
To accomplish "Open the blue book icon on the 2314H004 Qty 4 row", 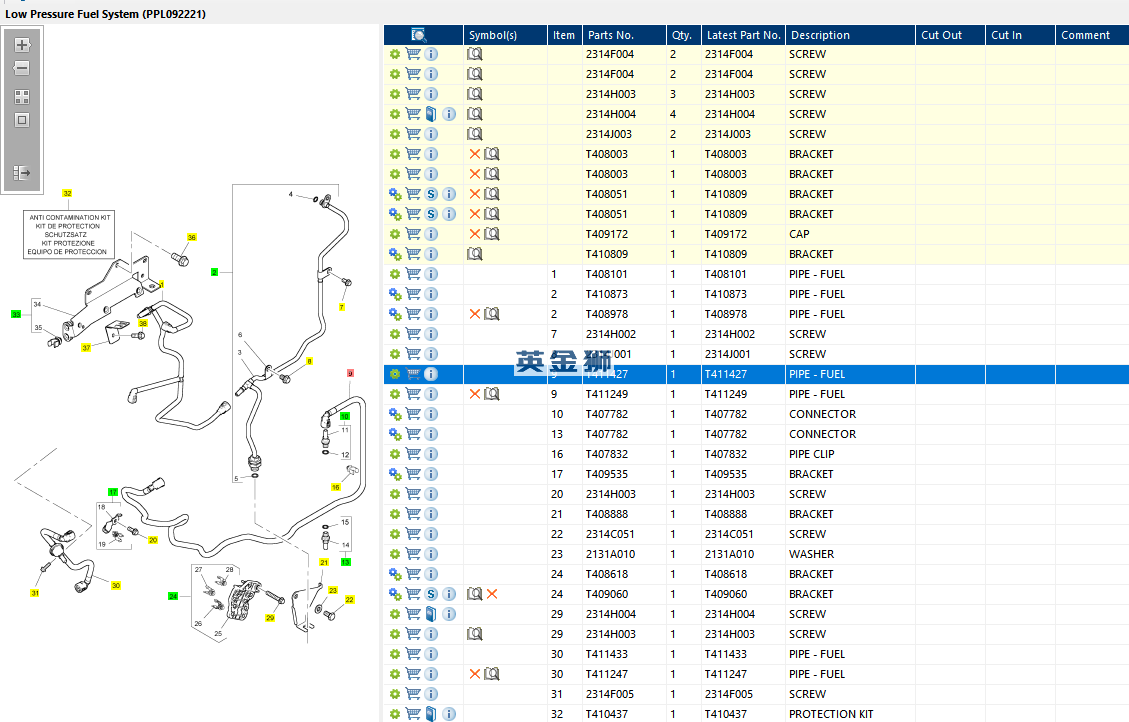I will click(x=431, y=114).
